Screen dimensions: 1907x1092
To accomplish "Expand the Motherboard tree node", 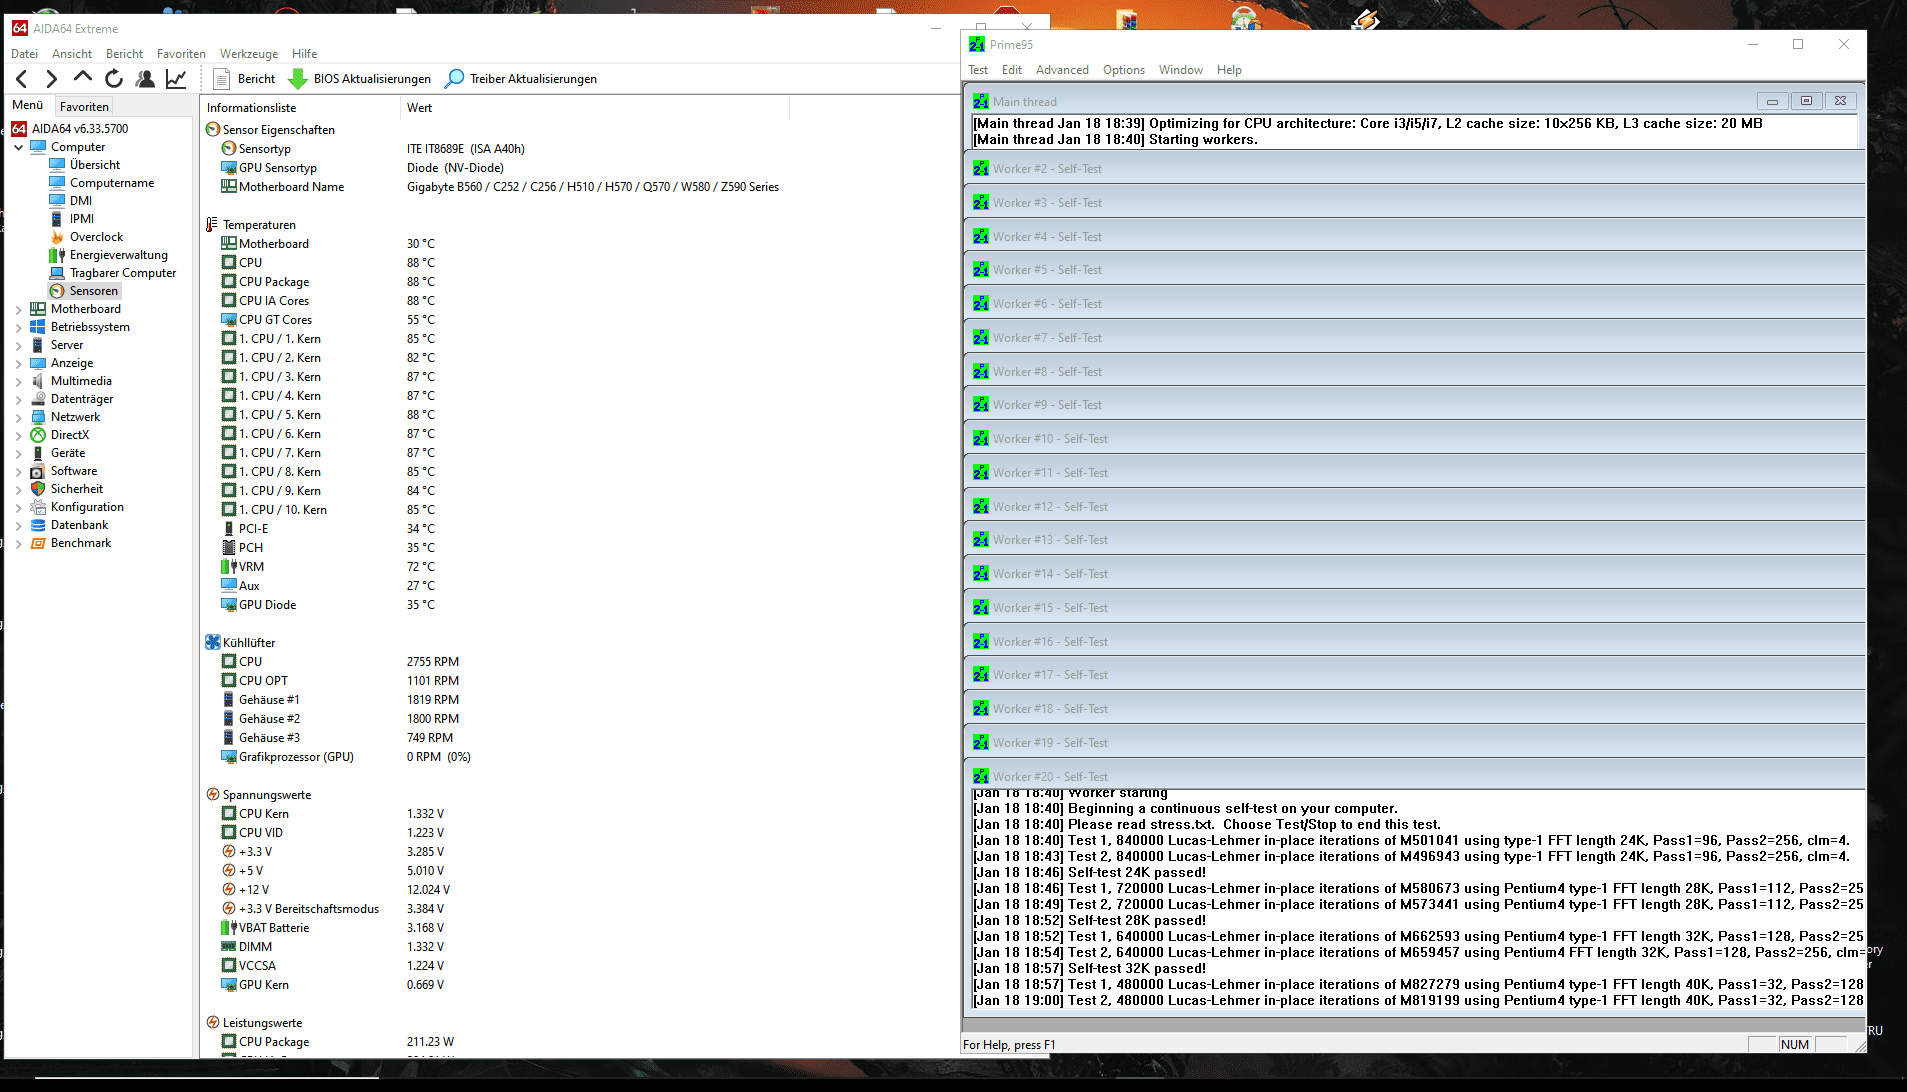I will [x=18, y=309].
